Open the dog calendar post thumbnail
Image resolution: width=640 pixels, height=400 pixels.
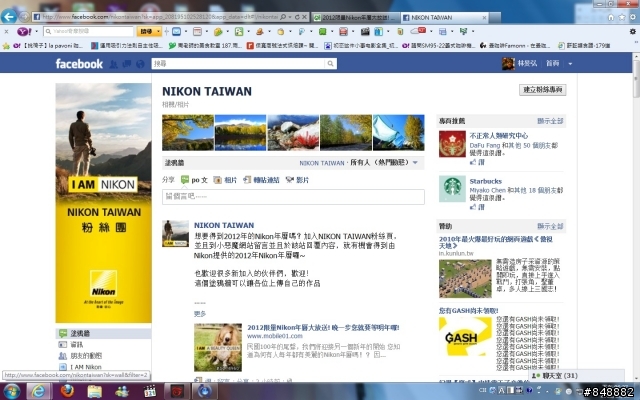(x=218, y=348)
